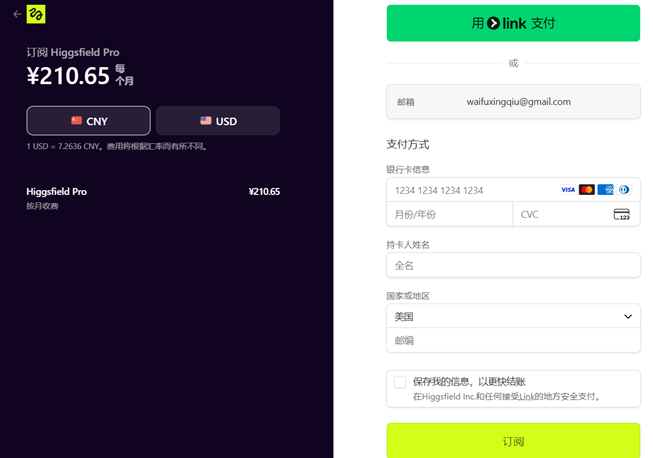The width and height of the screenshot is (653, 458).
Task: Click the American Express card icon
Action: click(x=605, y=190)
